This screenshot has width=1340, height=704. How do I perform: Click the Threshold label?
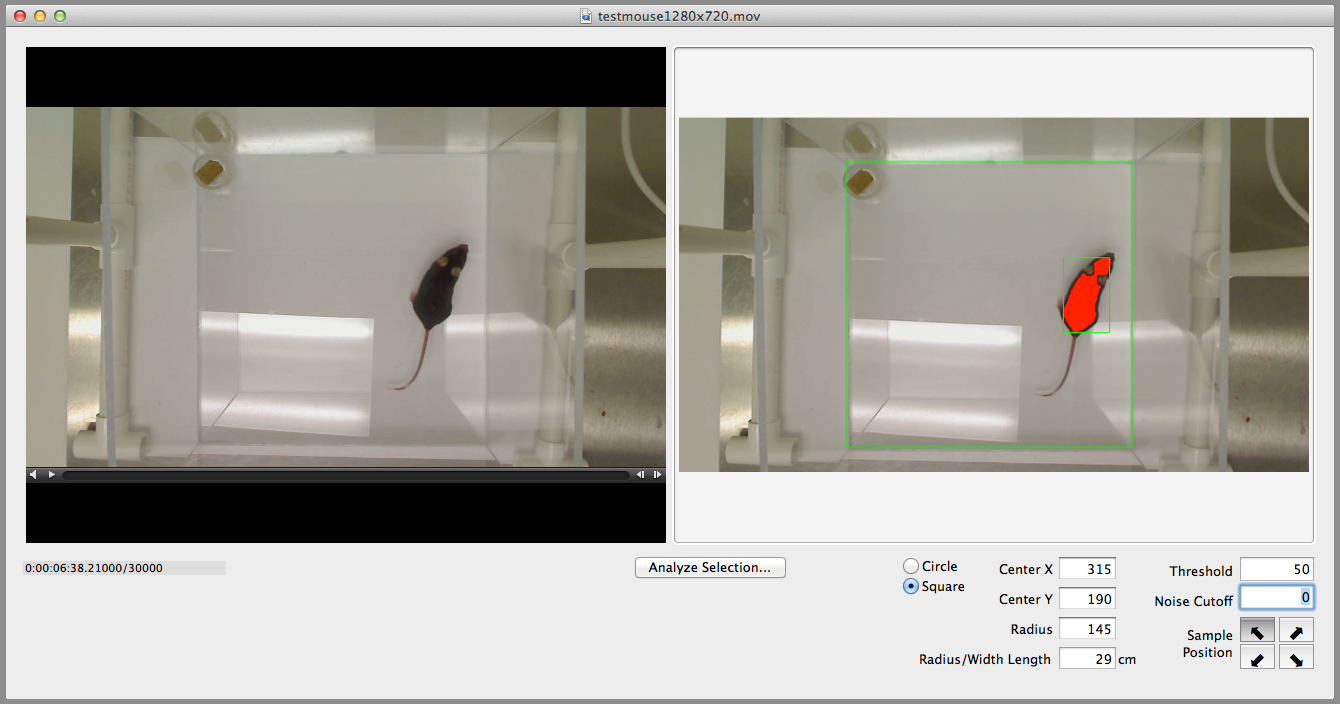click(x=1201, y=571)
